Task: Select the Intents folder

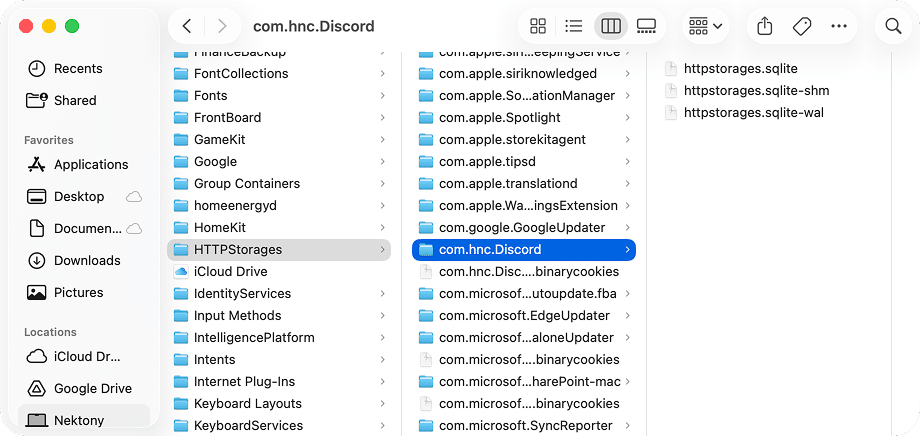Action: (279, 360)
